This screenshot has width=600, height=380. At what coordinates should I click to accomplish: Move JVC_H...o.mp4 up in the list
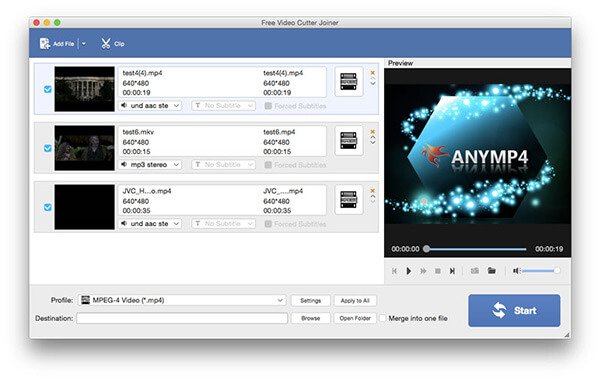pyautogui.click(x=372, y=196)
